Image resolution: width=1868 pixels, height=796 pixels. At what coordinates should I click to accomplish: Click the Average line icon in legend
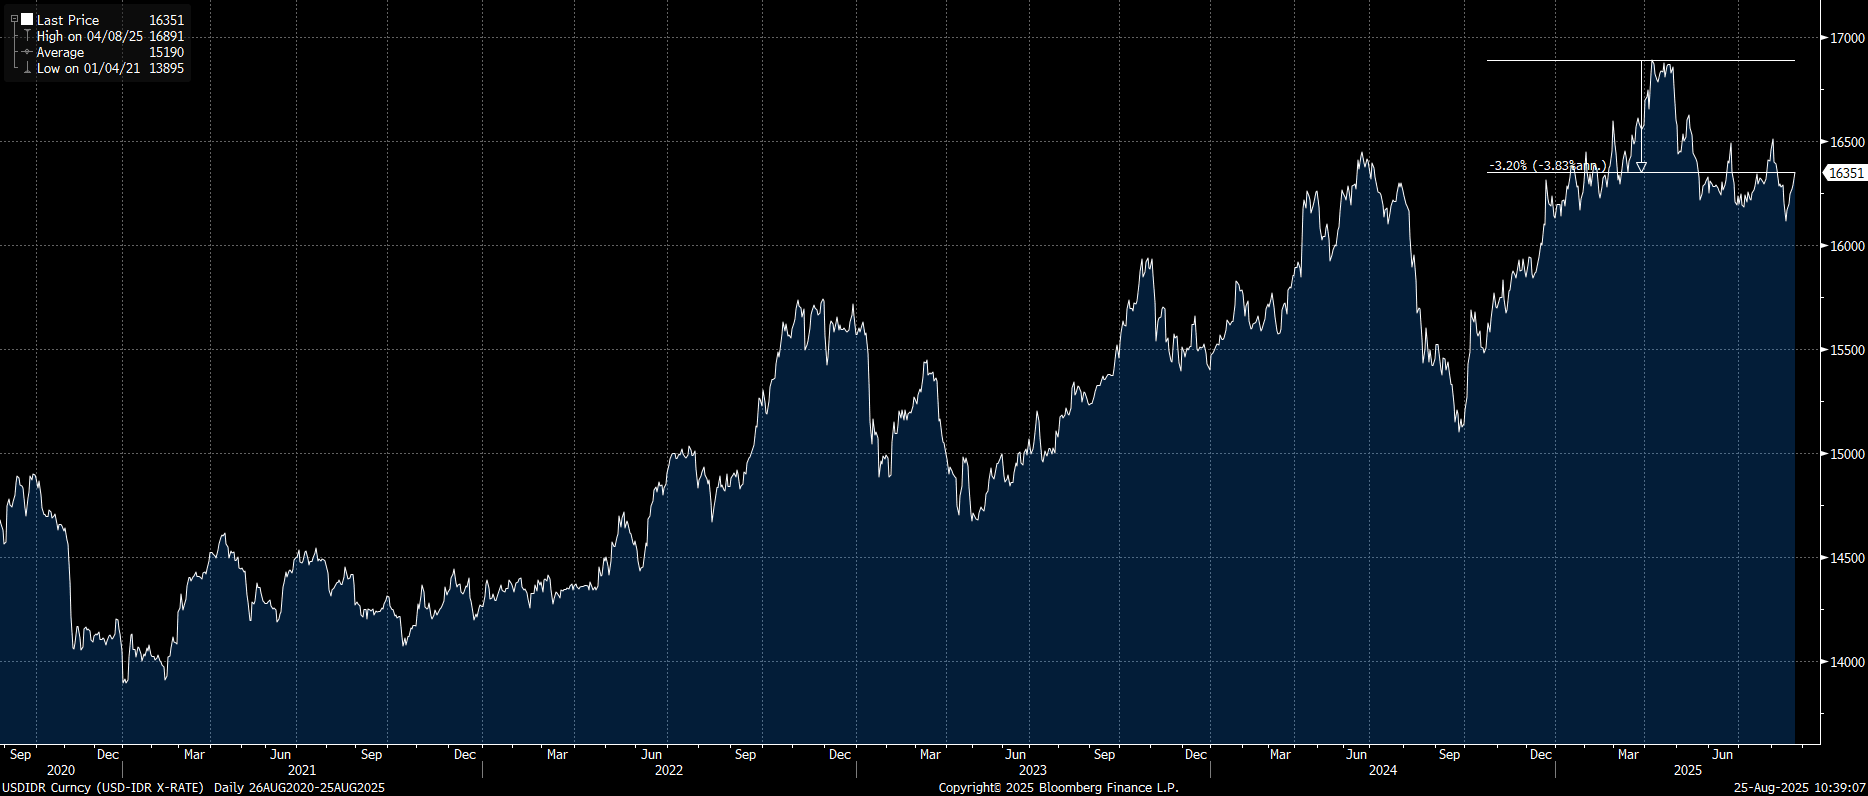[x=27, y=52]
